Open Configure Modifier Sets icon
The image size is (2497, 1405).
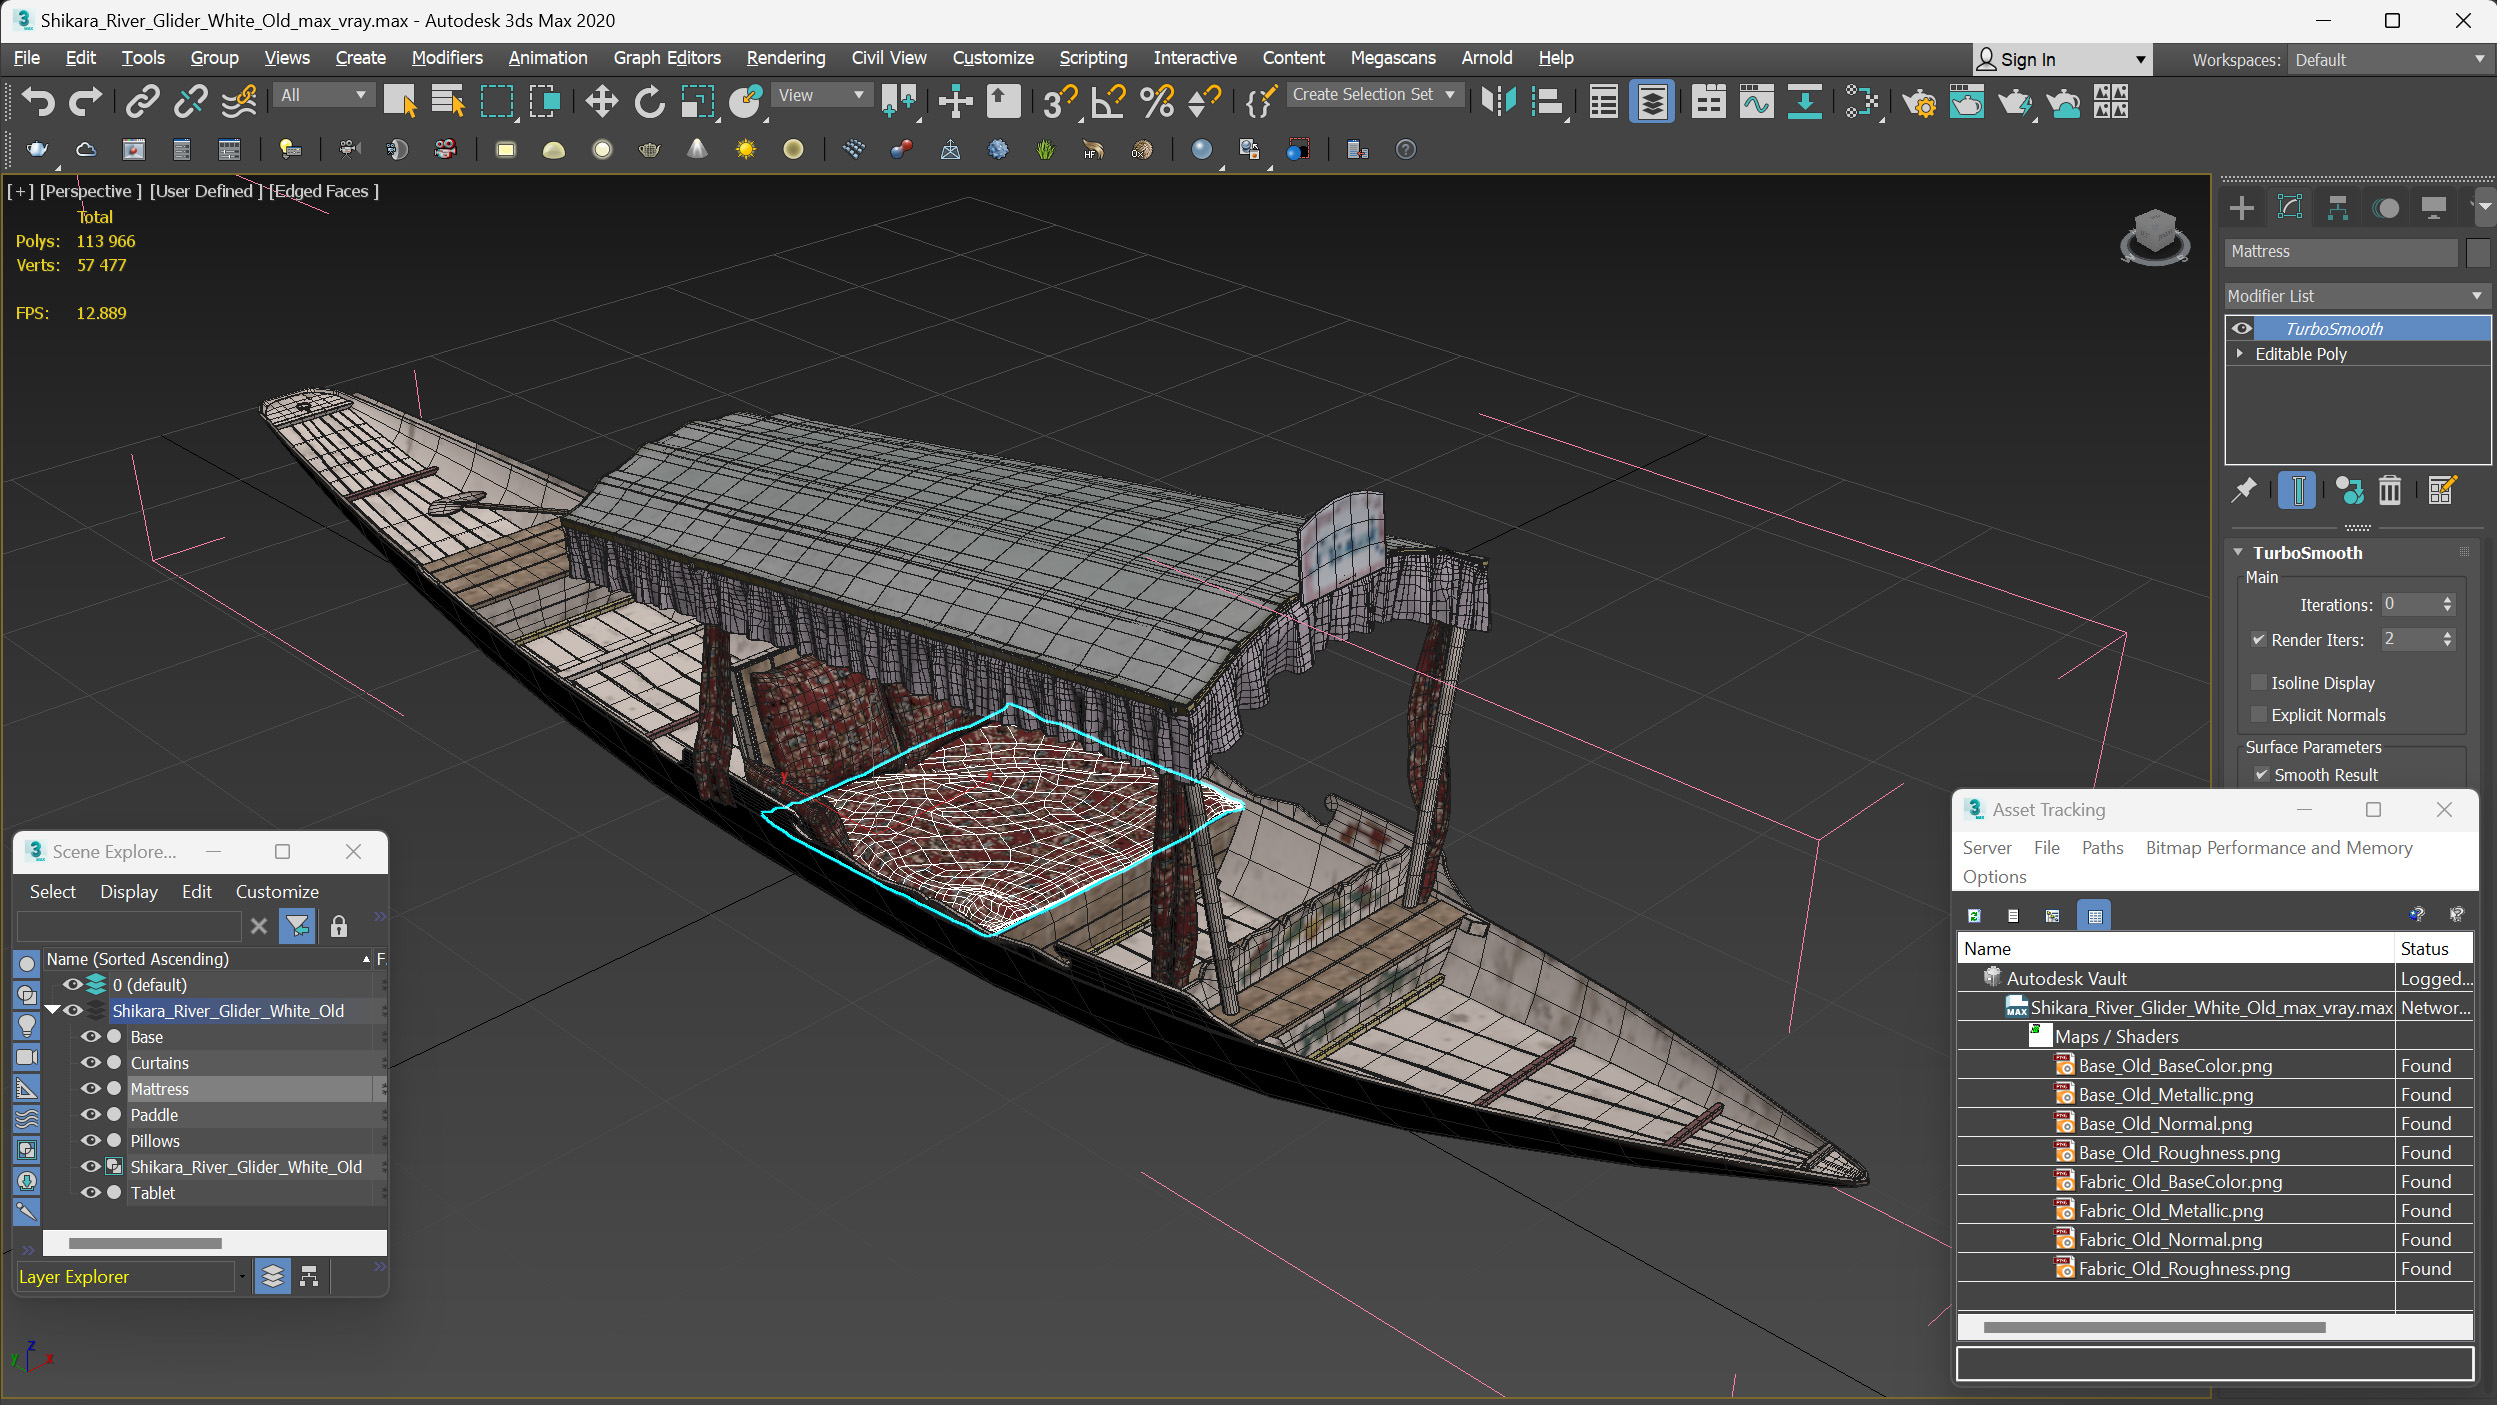[x=2441, y=490]
